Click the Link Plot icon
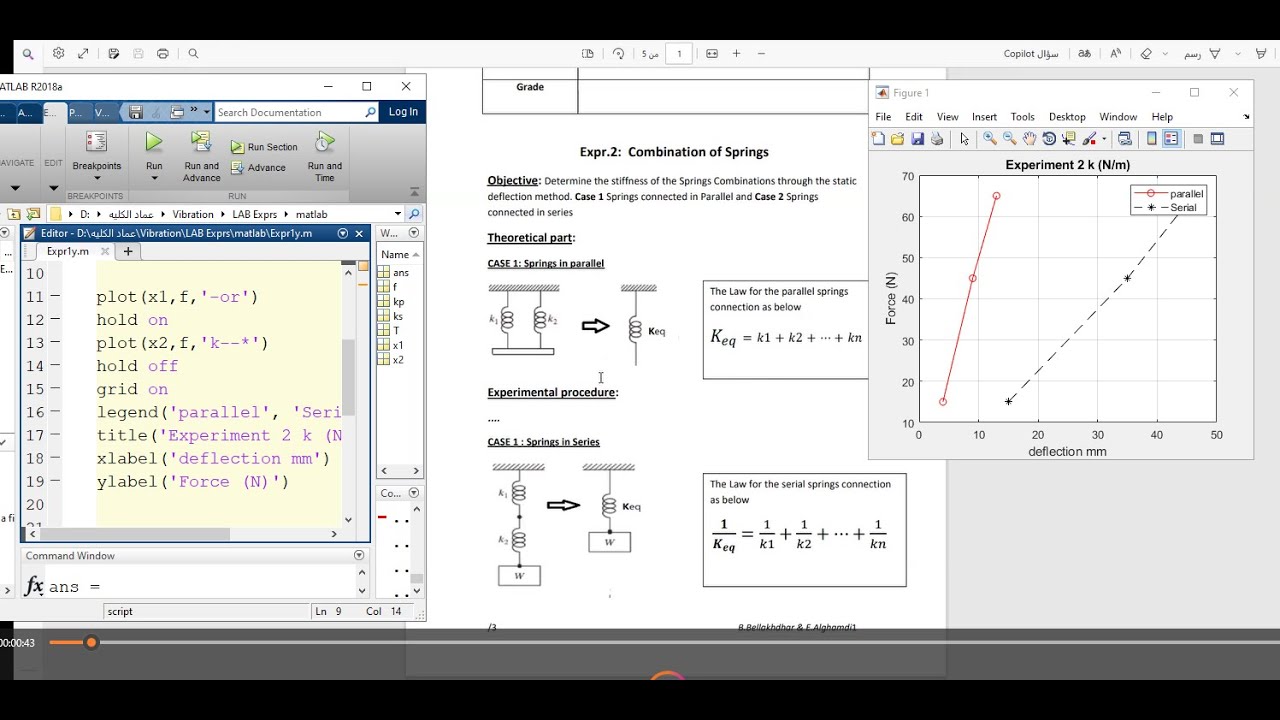 click(1125, 139)
